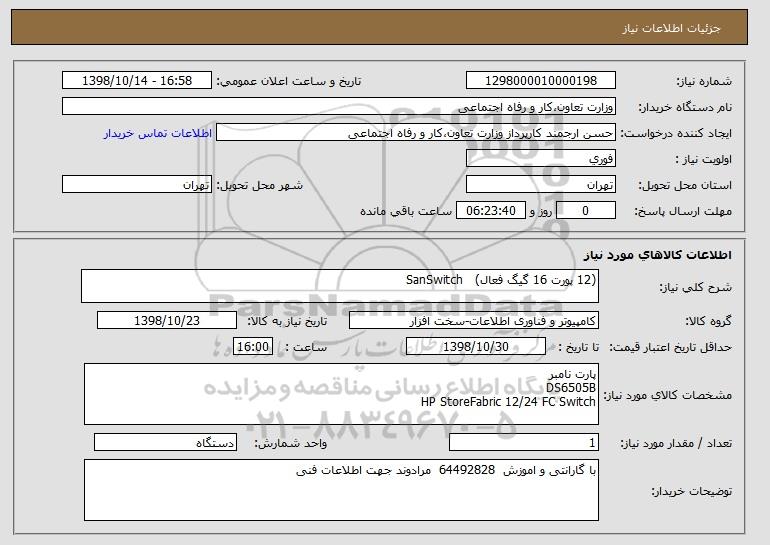
Task: Click the need number field 1298000010000198
Action: point(541,81)
